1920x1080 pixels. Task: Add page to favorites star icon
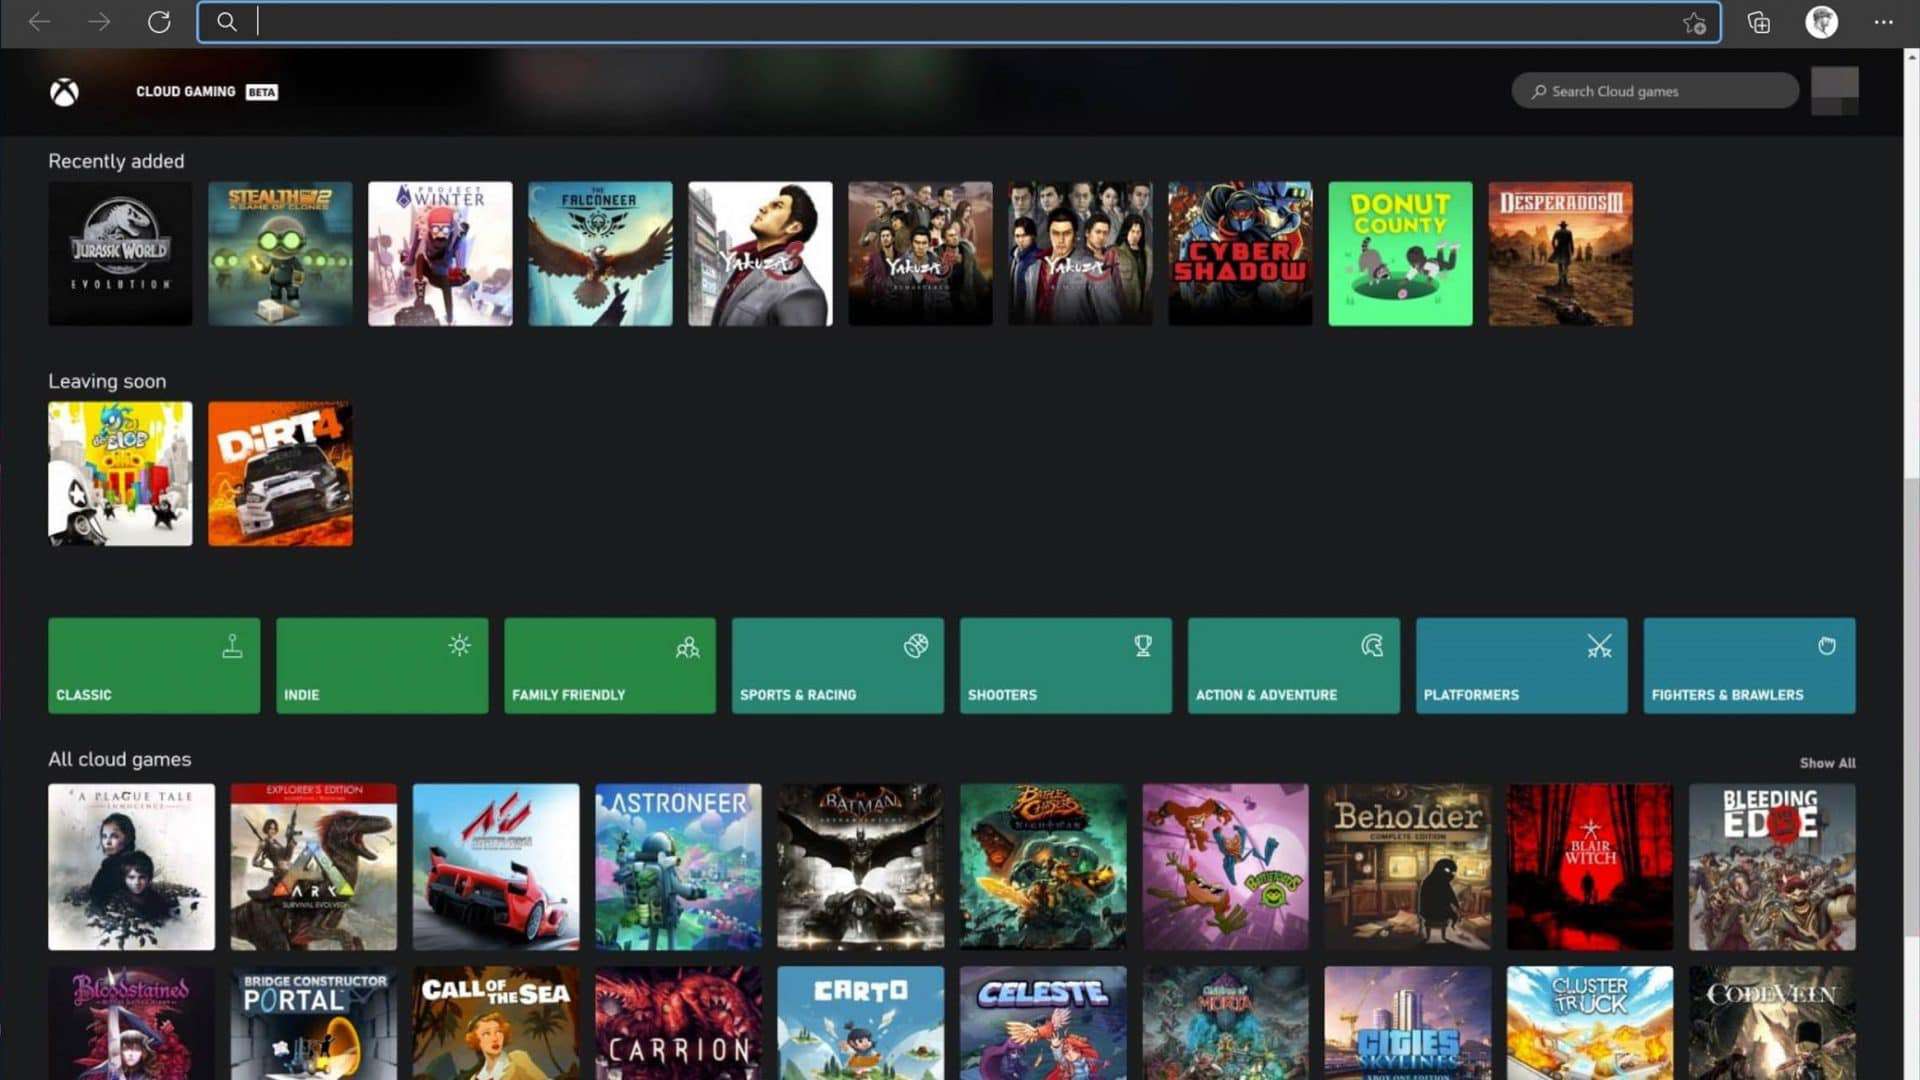(x=1694, y=23)
